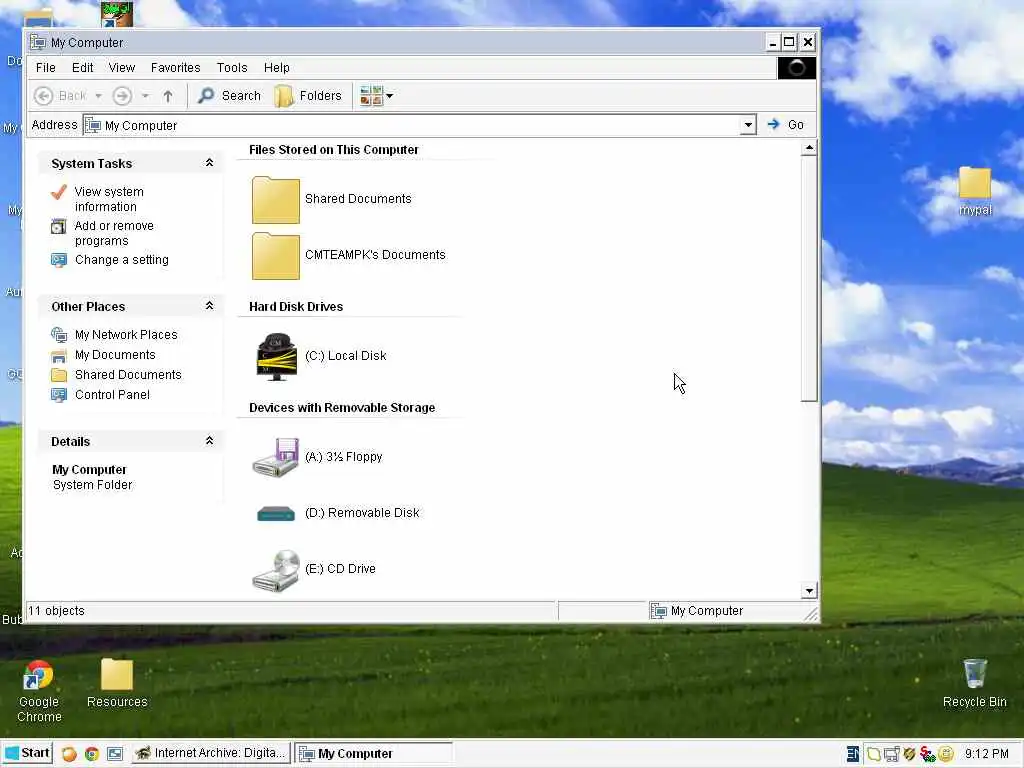
Task: Maximize the My Computer window
Action: pos(789,42)
